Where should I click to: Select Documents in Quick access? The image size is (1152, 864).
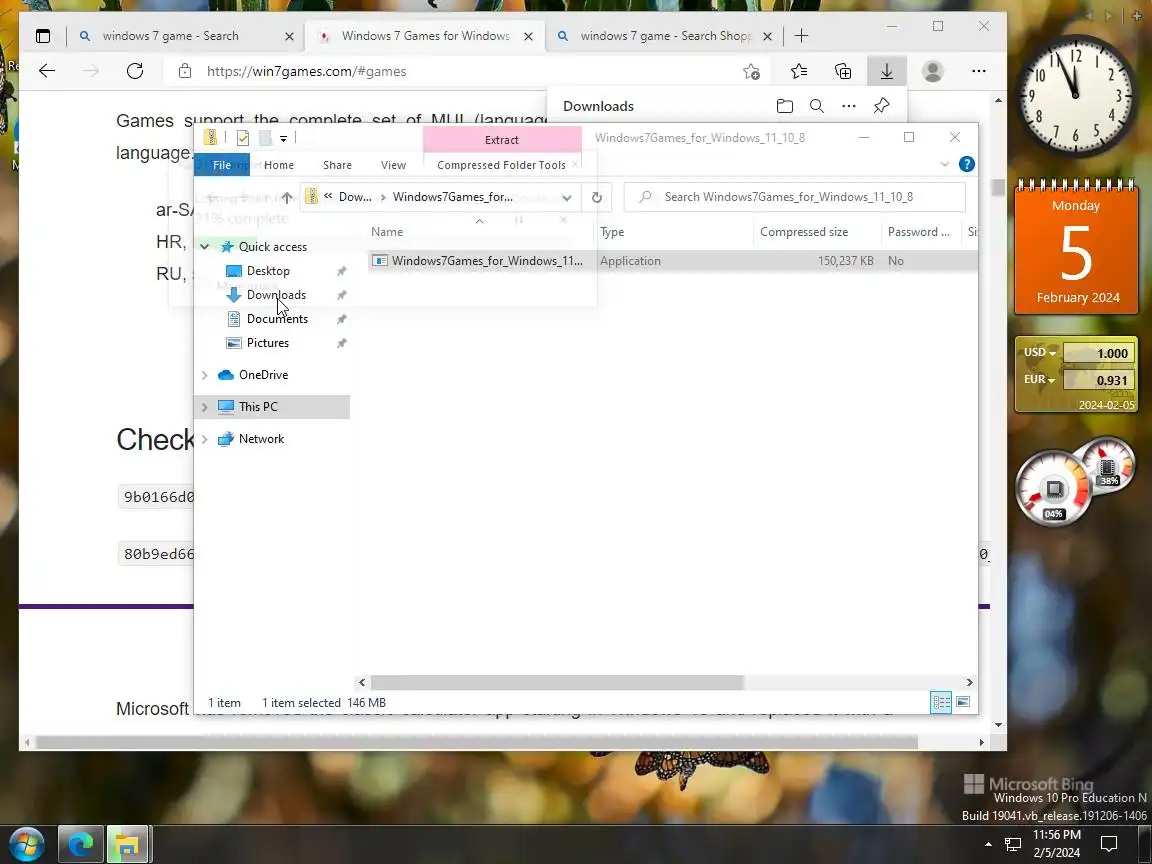(x=277, y=319)
